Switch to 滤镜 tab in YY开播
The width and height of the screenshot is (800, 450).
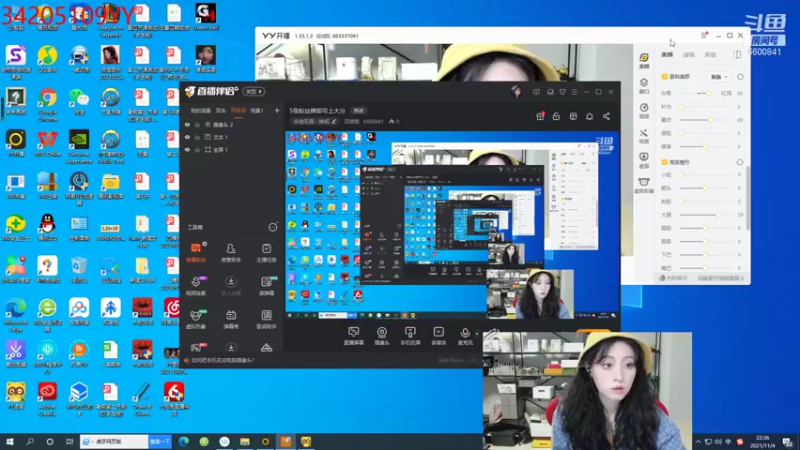[689, 55]
